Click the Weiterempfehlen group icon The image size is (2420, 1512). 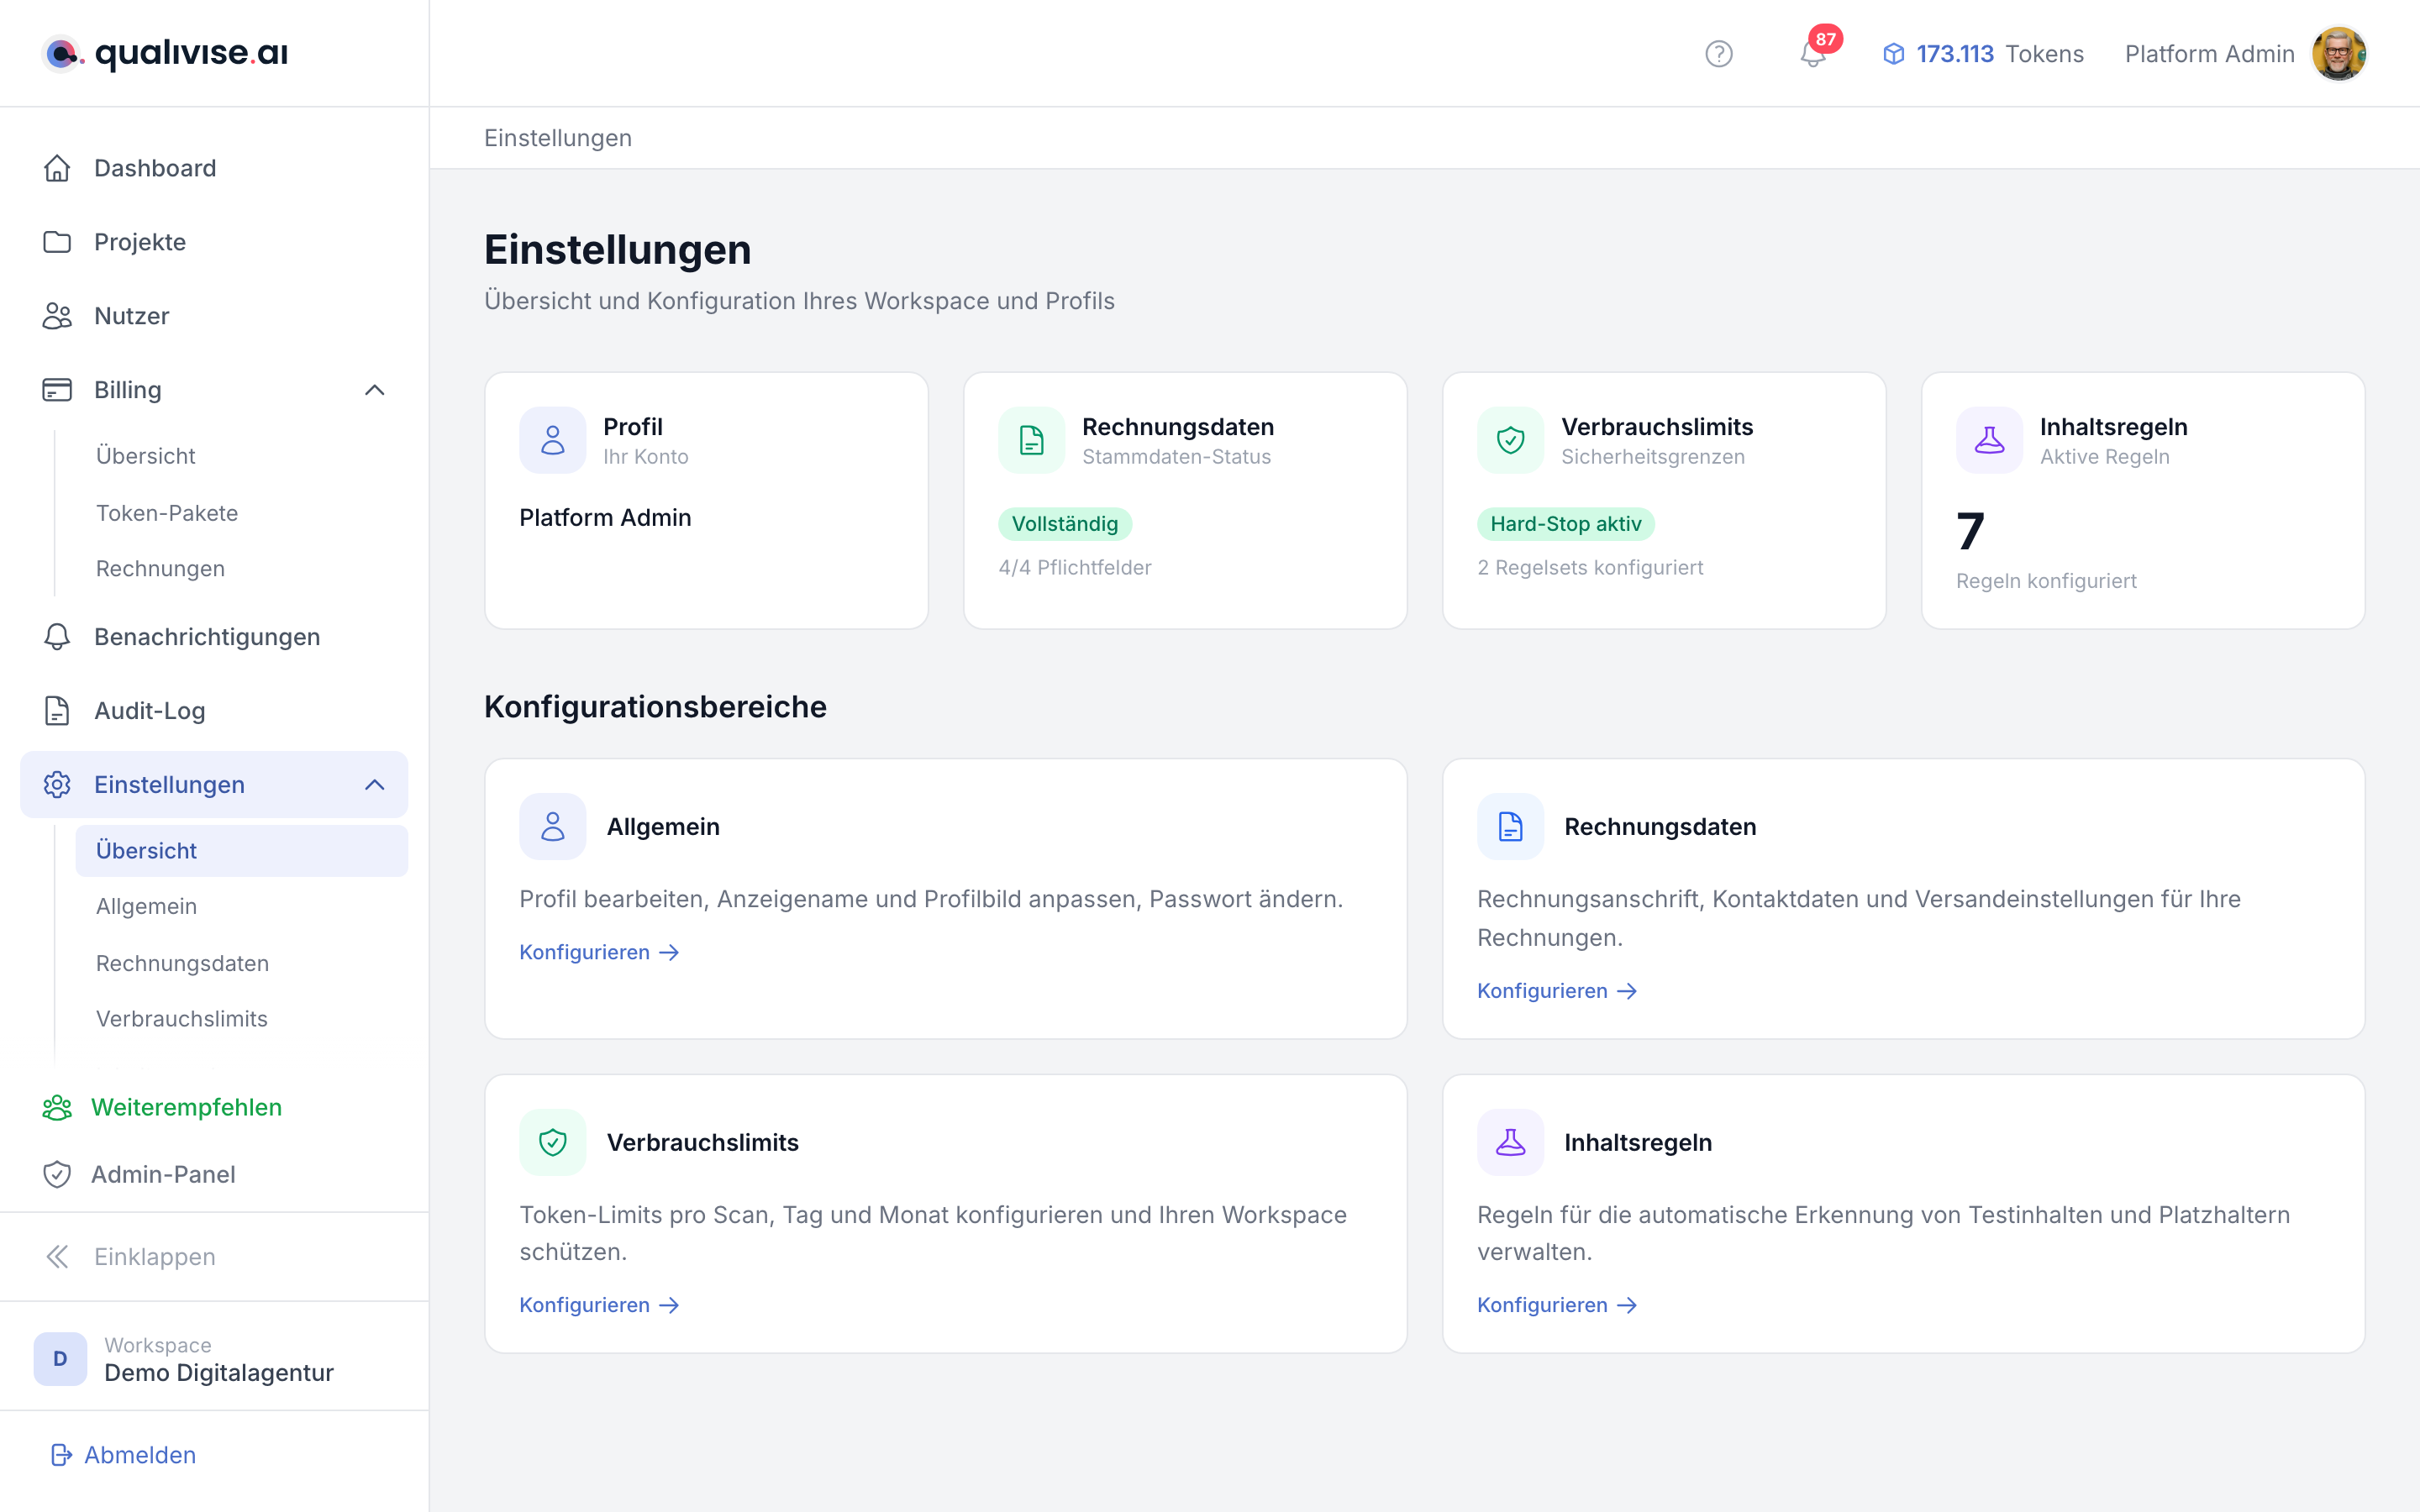point(57,1107)
